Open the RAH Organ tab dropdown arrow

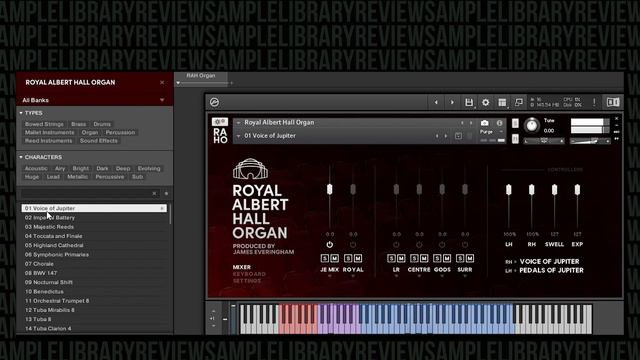click(x=178, y=83)
